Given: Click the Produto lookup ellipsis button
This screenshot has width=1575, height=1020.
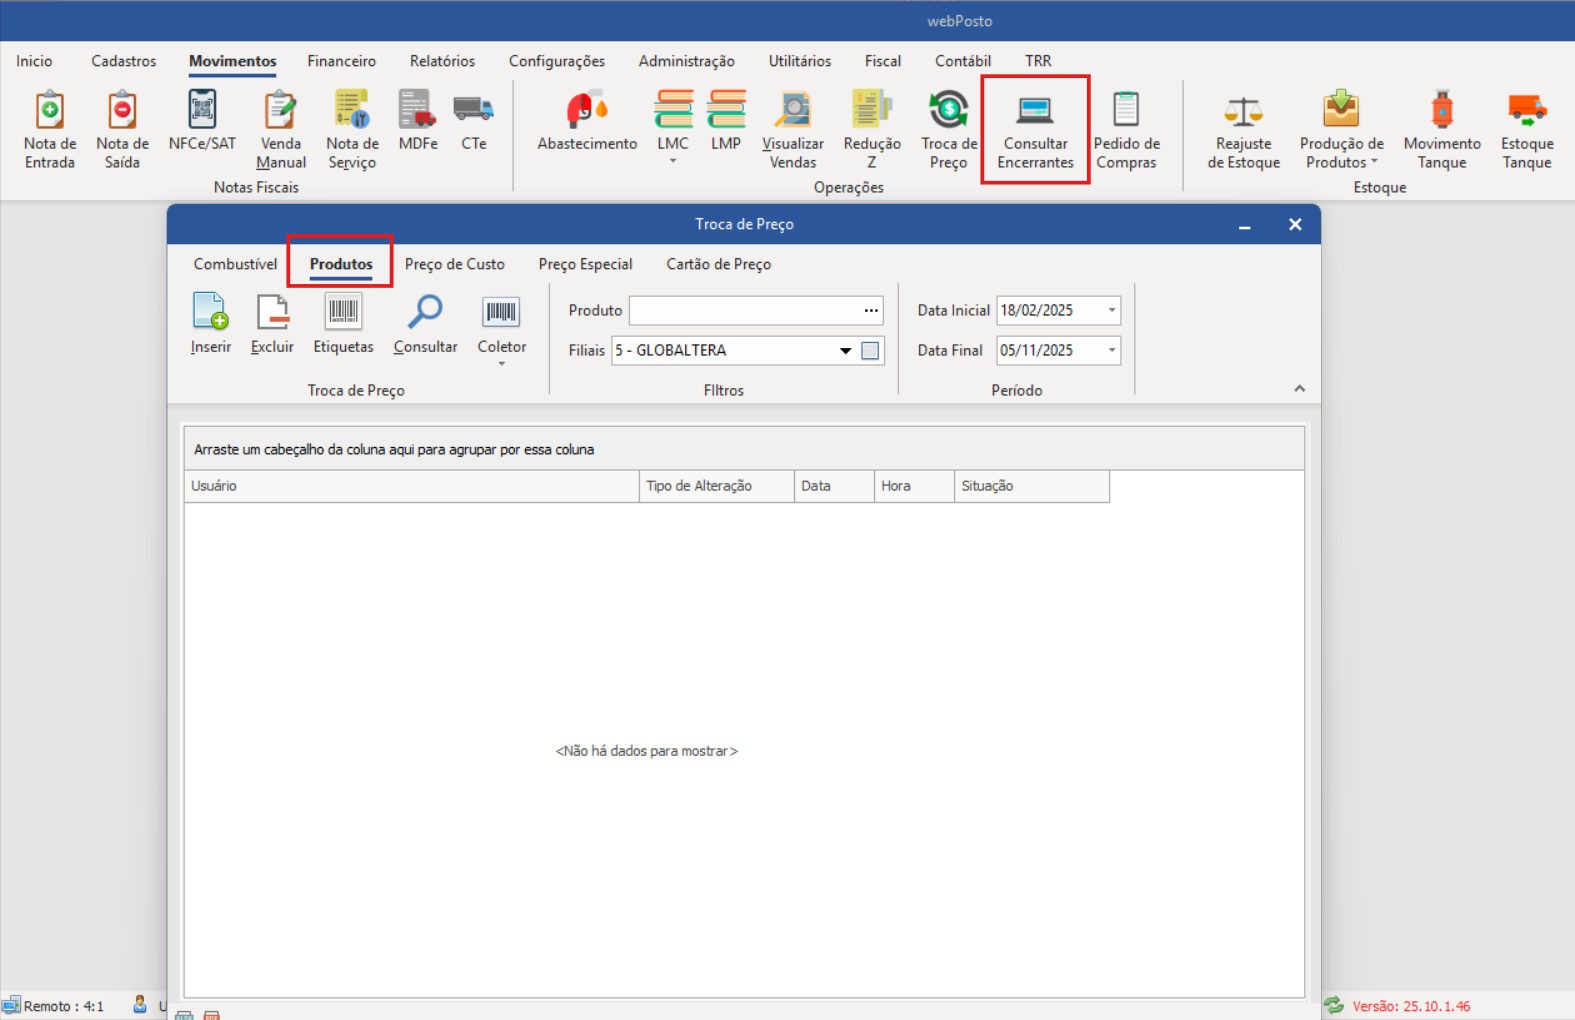Looking at the screenshot, I should click(871, 310).
